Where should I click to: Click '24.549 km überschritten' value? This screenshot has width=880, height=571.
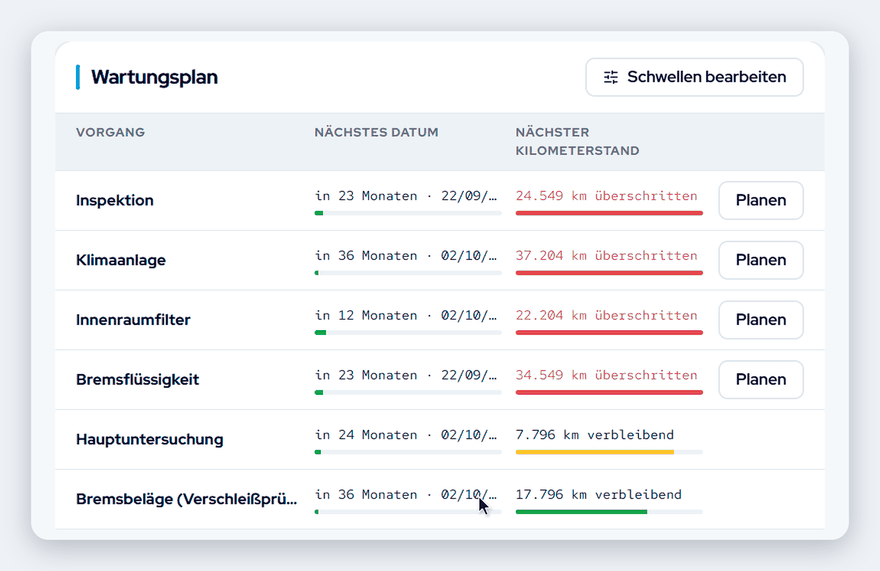[x=607, y=196]
